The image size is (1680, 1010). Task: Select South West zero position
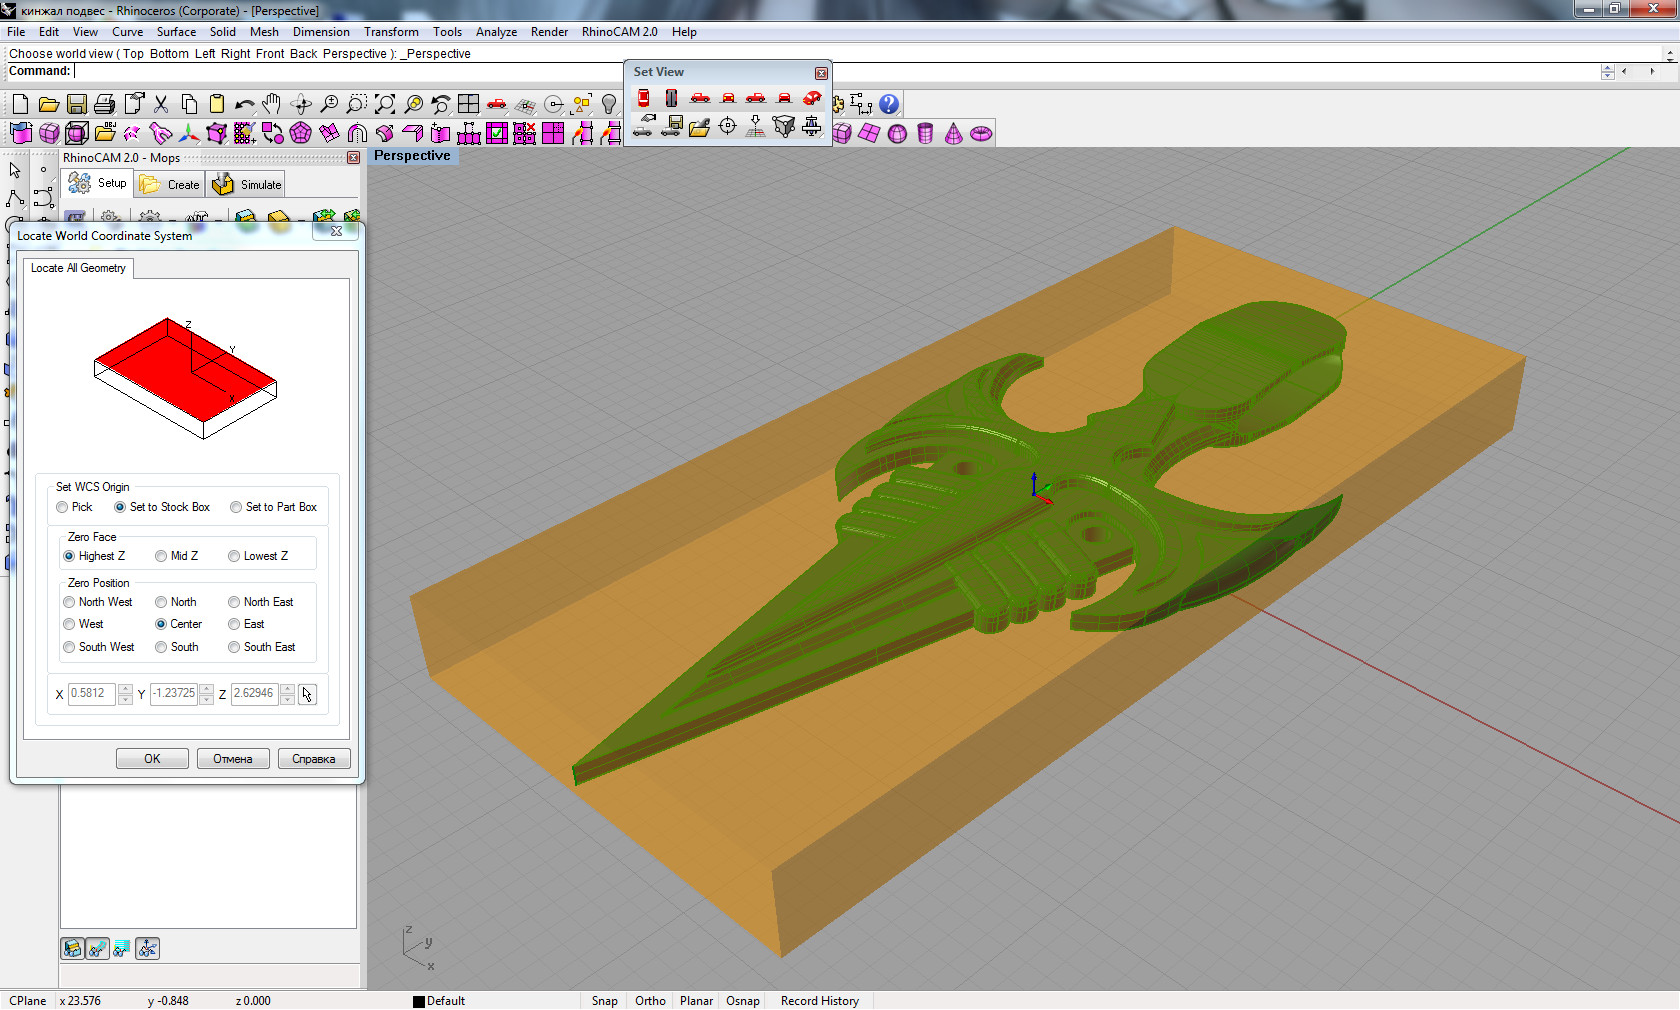pyautogui.click(x=69, y=647)
